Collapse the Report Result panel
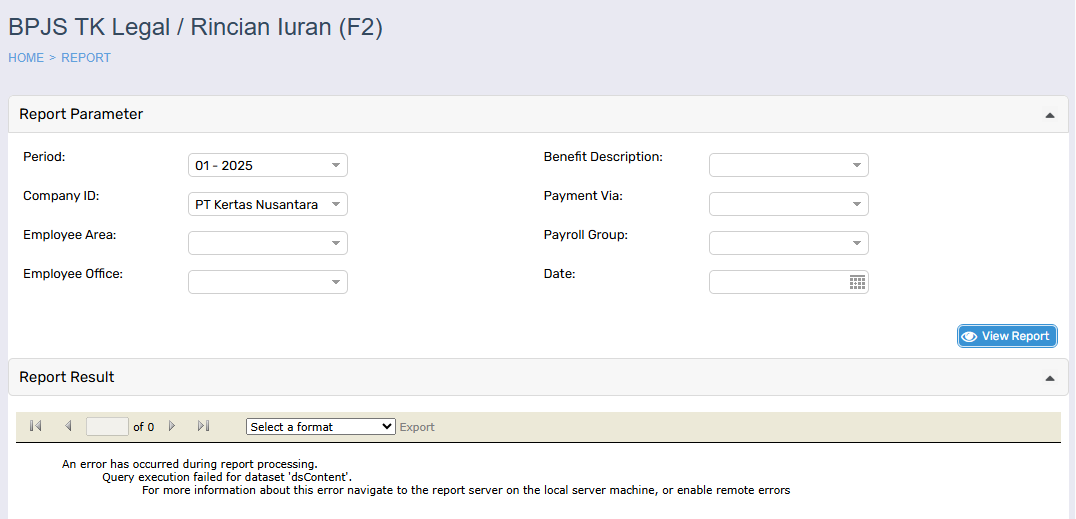 point(1049,378)
